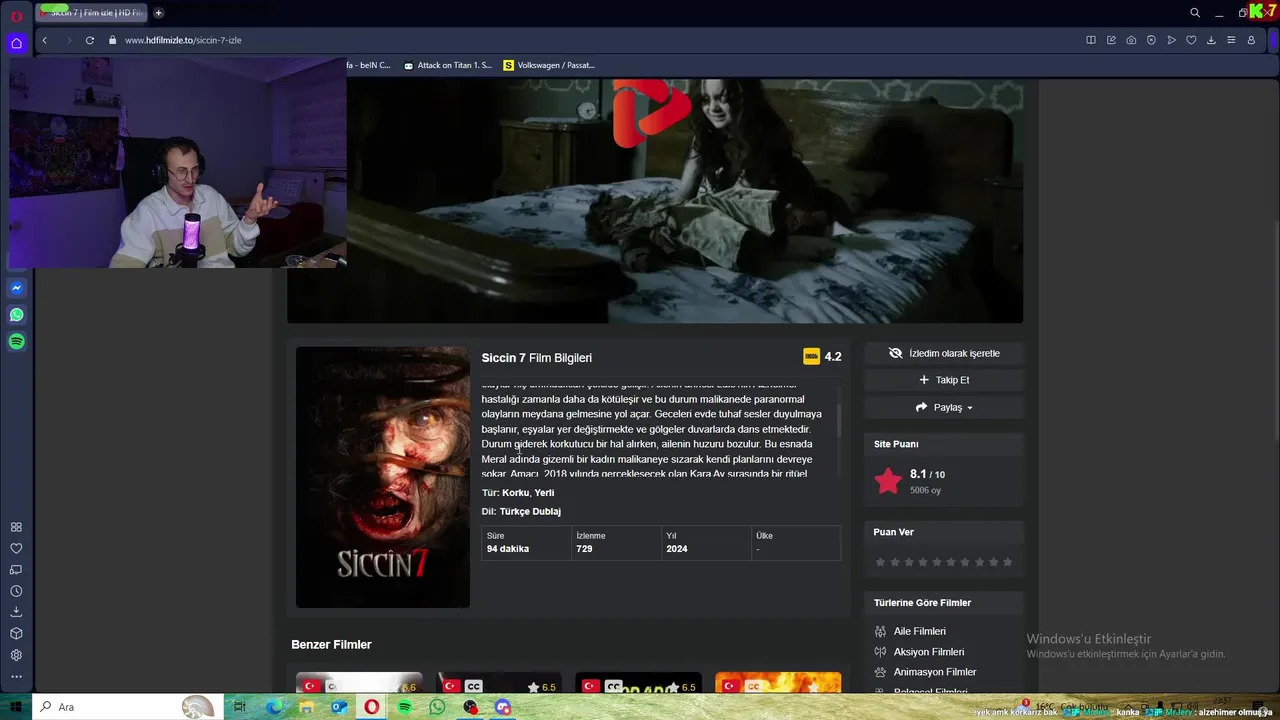Click the player play icon in toolbar

click(x=1171, y=40)
